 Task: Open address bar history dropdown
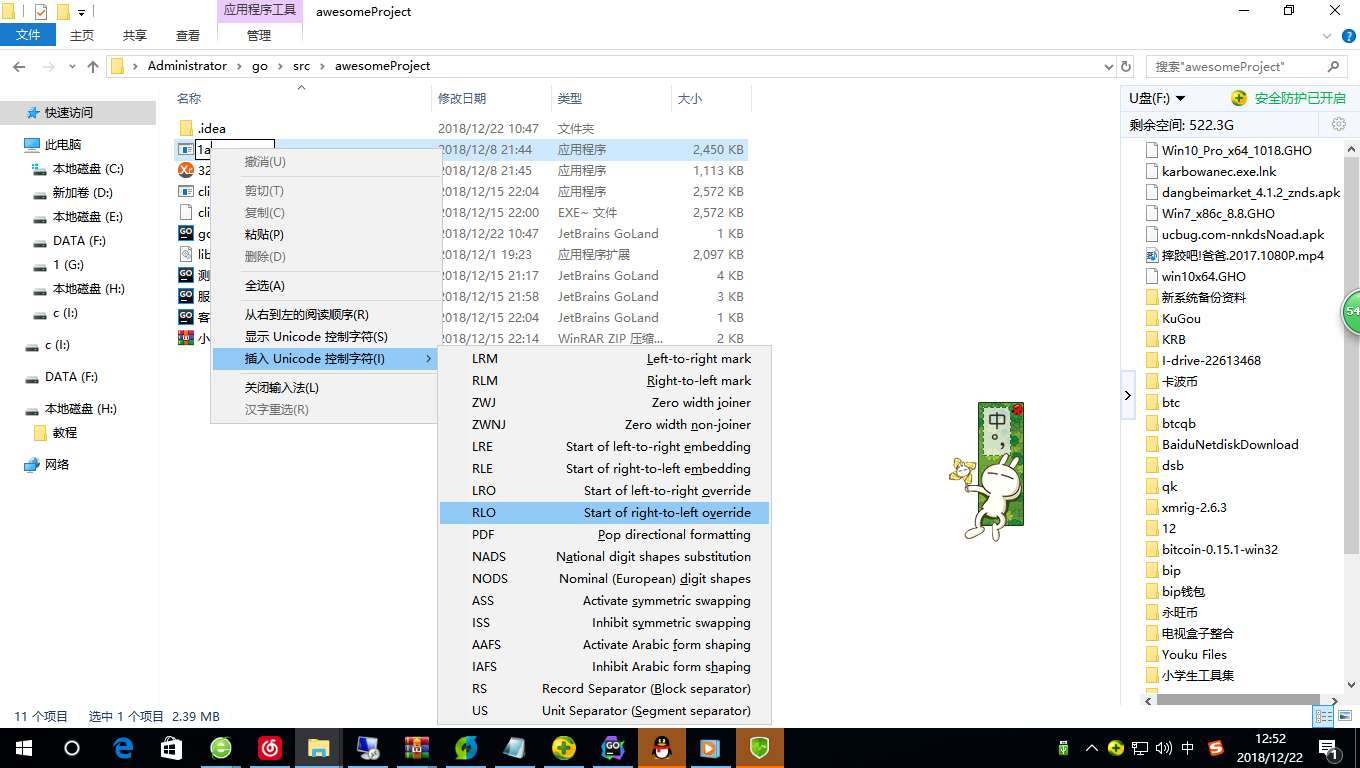click(1107, 67)
